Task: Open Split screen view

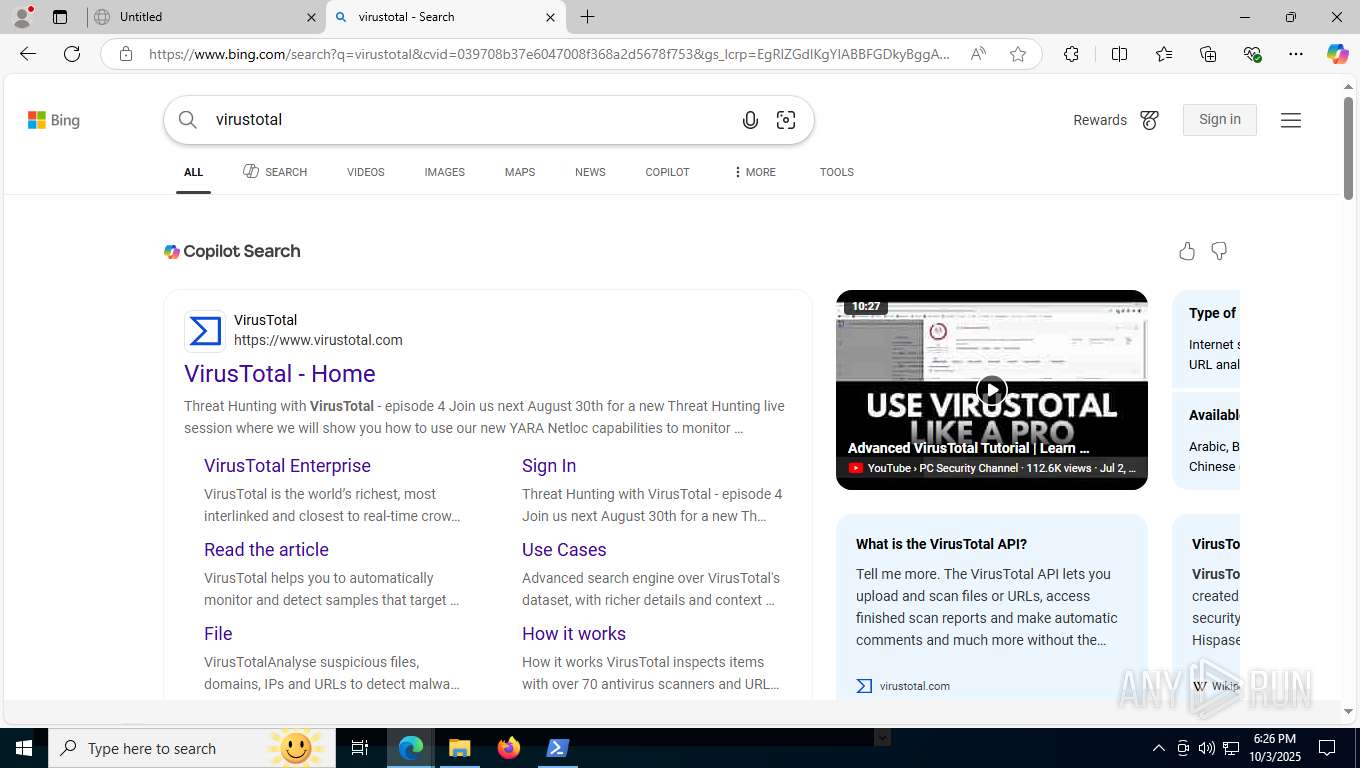Action: coord(1119,54)
